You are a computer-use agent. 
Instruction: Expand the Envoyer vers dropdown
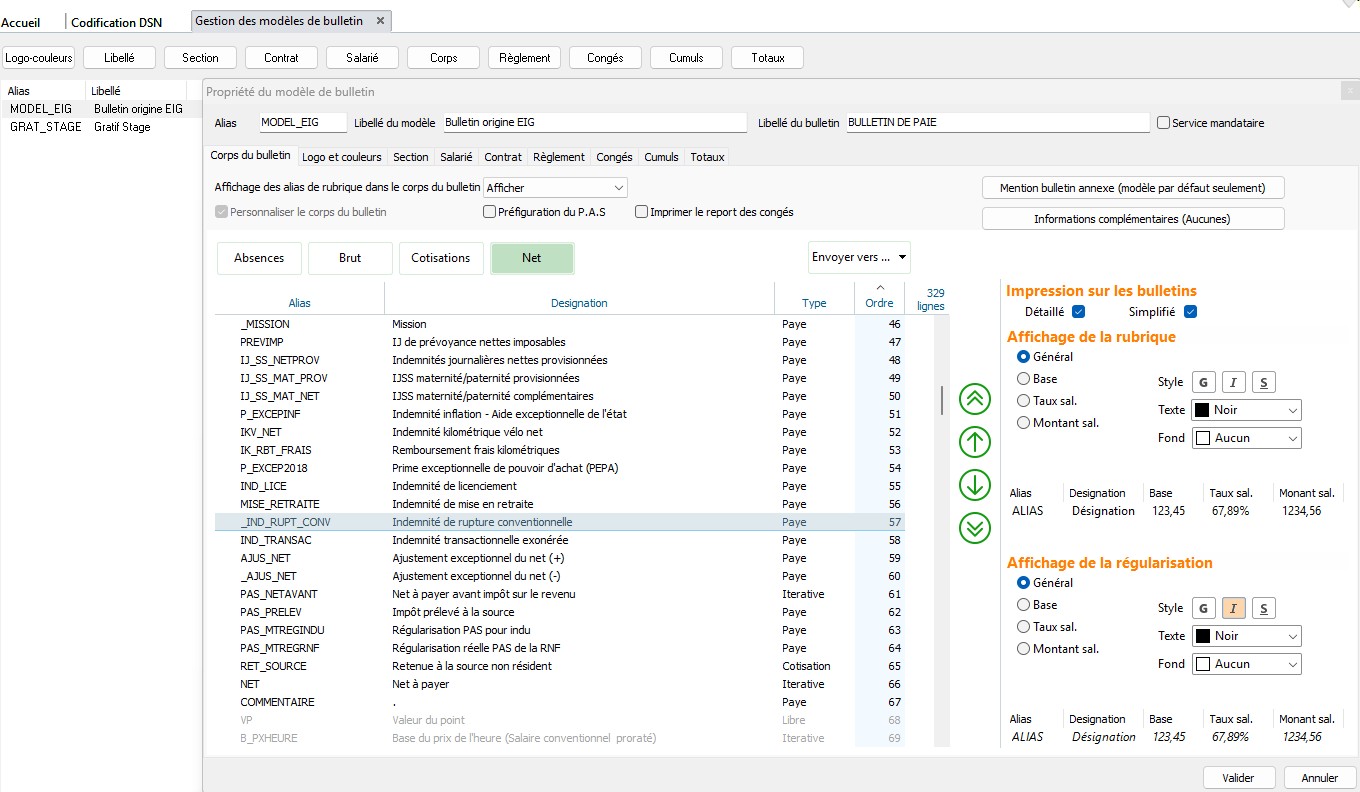859,258
